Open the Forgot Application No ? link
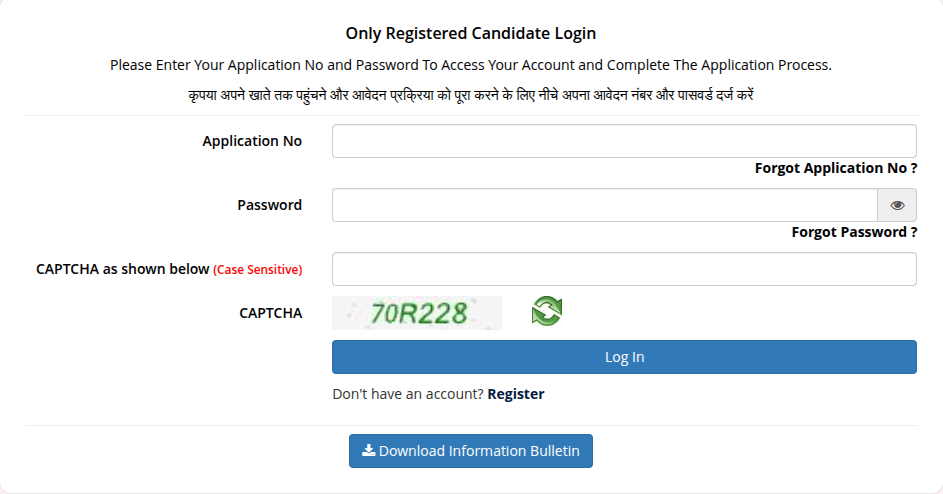Image resolution: width=943 pixels, height=494 pixels. (836, 168)
